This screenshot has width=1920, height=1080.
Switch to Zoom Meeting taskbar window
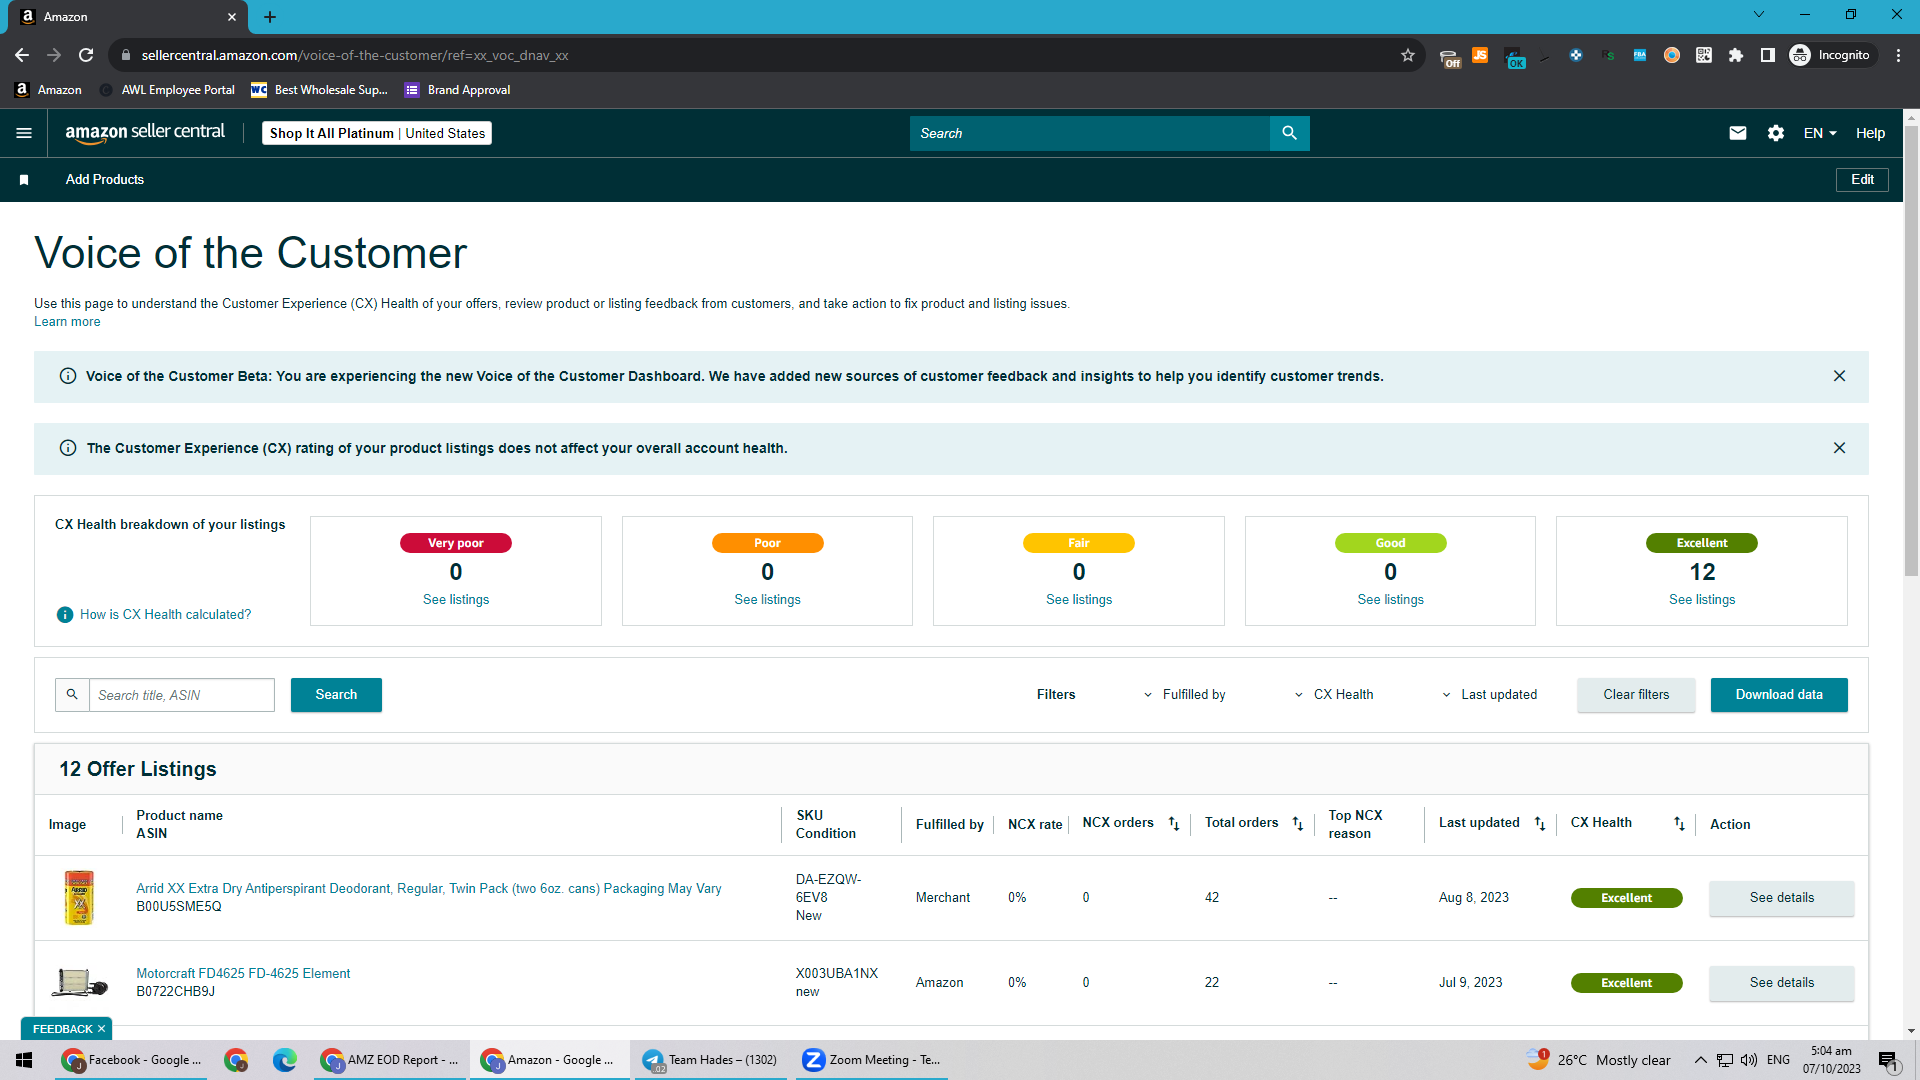[872, 1060]
